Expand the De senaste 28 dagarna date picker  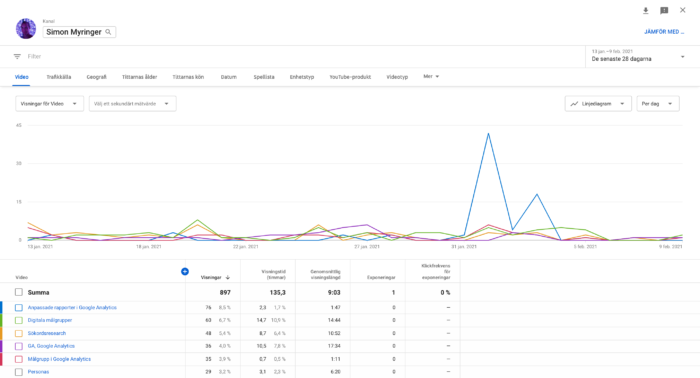coord(638,56)
